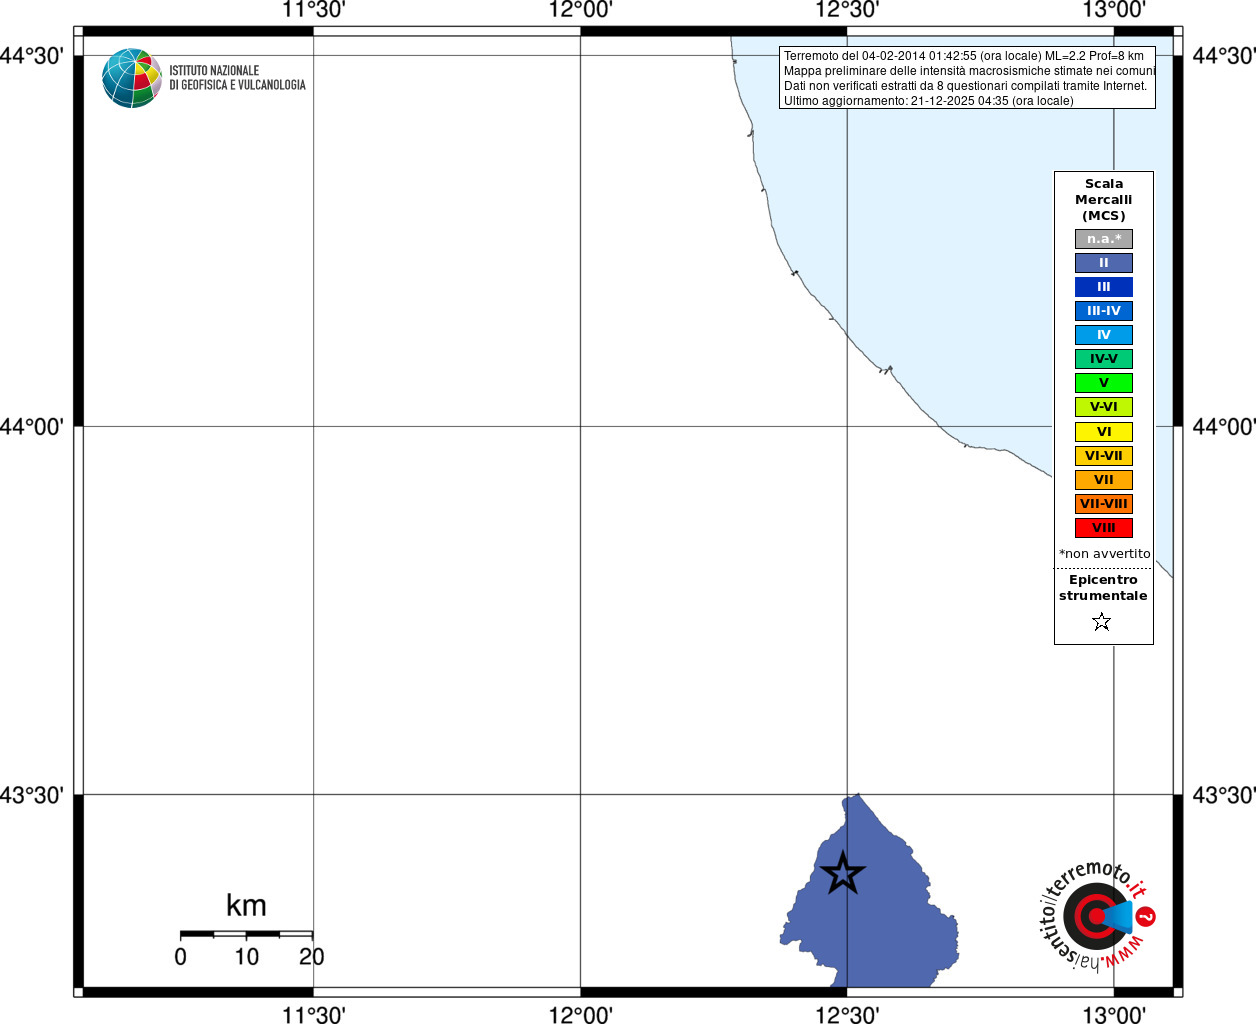Select the III intensity legend swatch

[1104, 287]
